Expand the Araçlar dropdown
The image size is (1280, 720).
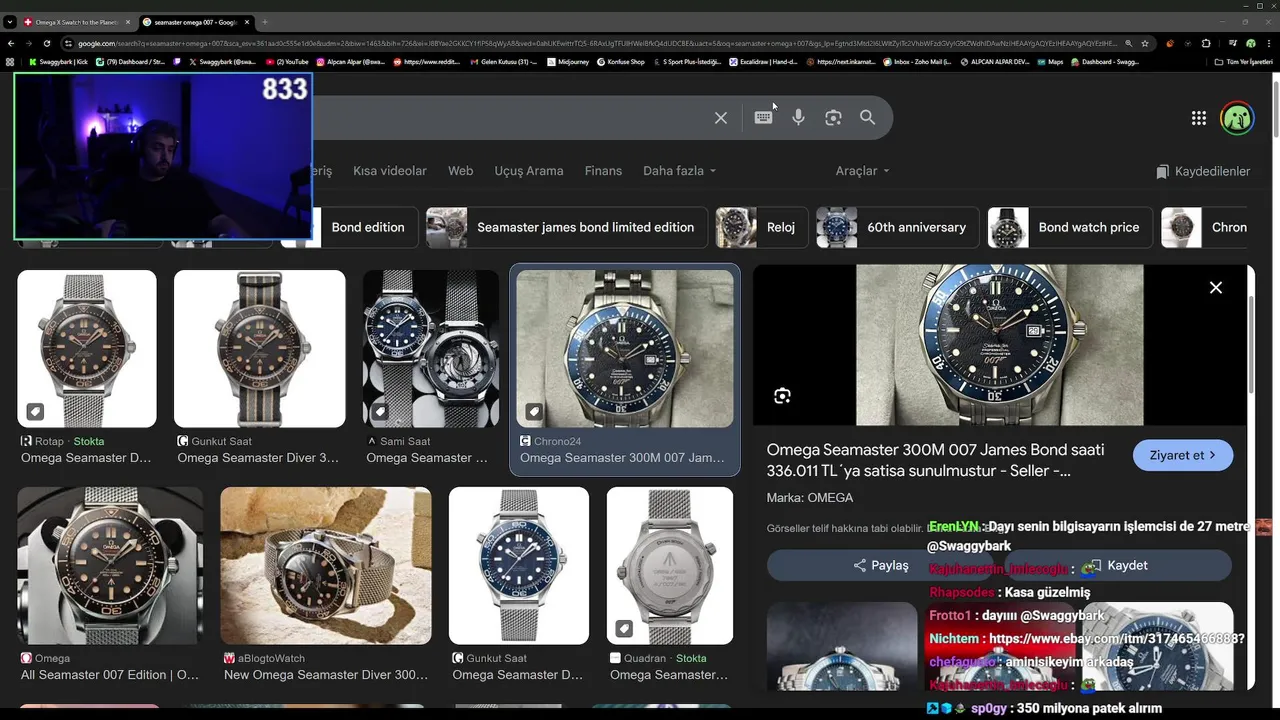point(862,171)
